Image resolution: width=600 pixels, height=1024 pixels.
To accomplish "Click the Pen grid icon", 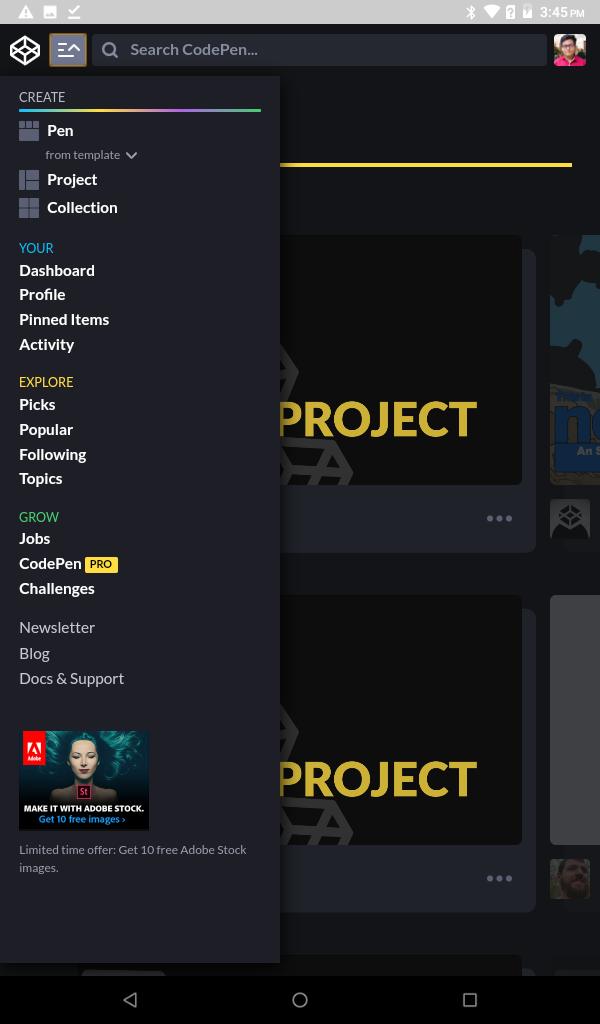I will click(x=29, y=131).
